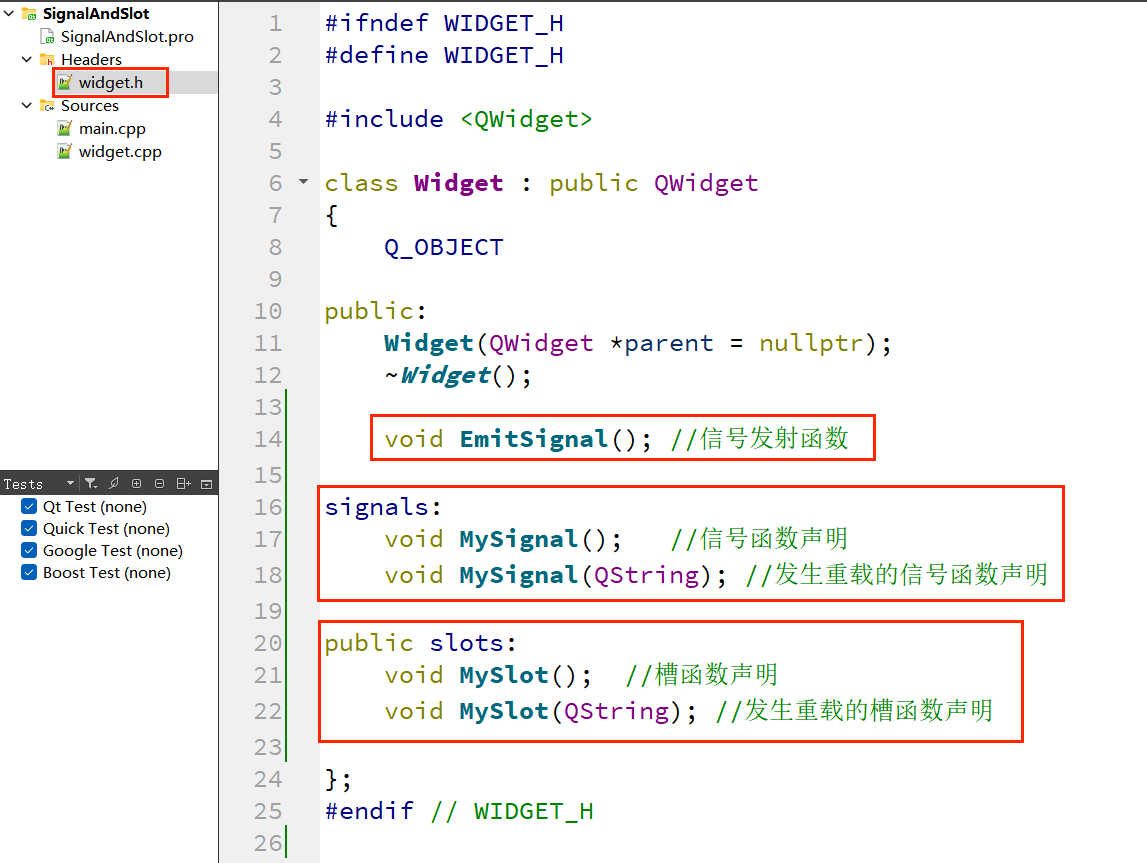This screenshot has width=1147, height=863.
Task: Click line number 20 in the gutter
Action: click(x=268, y=643)
